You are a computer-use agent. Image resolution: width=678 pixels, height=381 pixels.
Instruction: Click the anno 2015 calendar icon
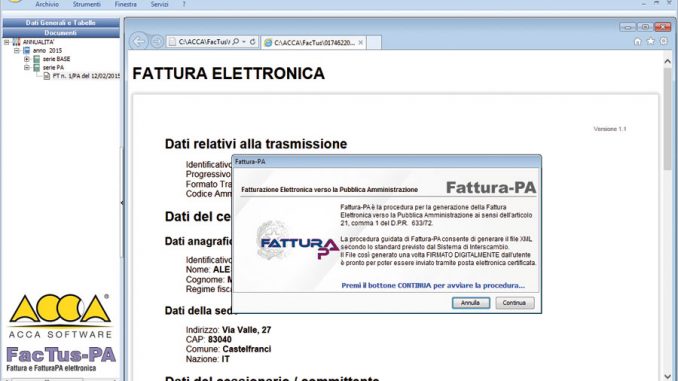point(27,51)
